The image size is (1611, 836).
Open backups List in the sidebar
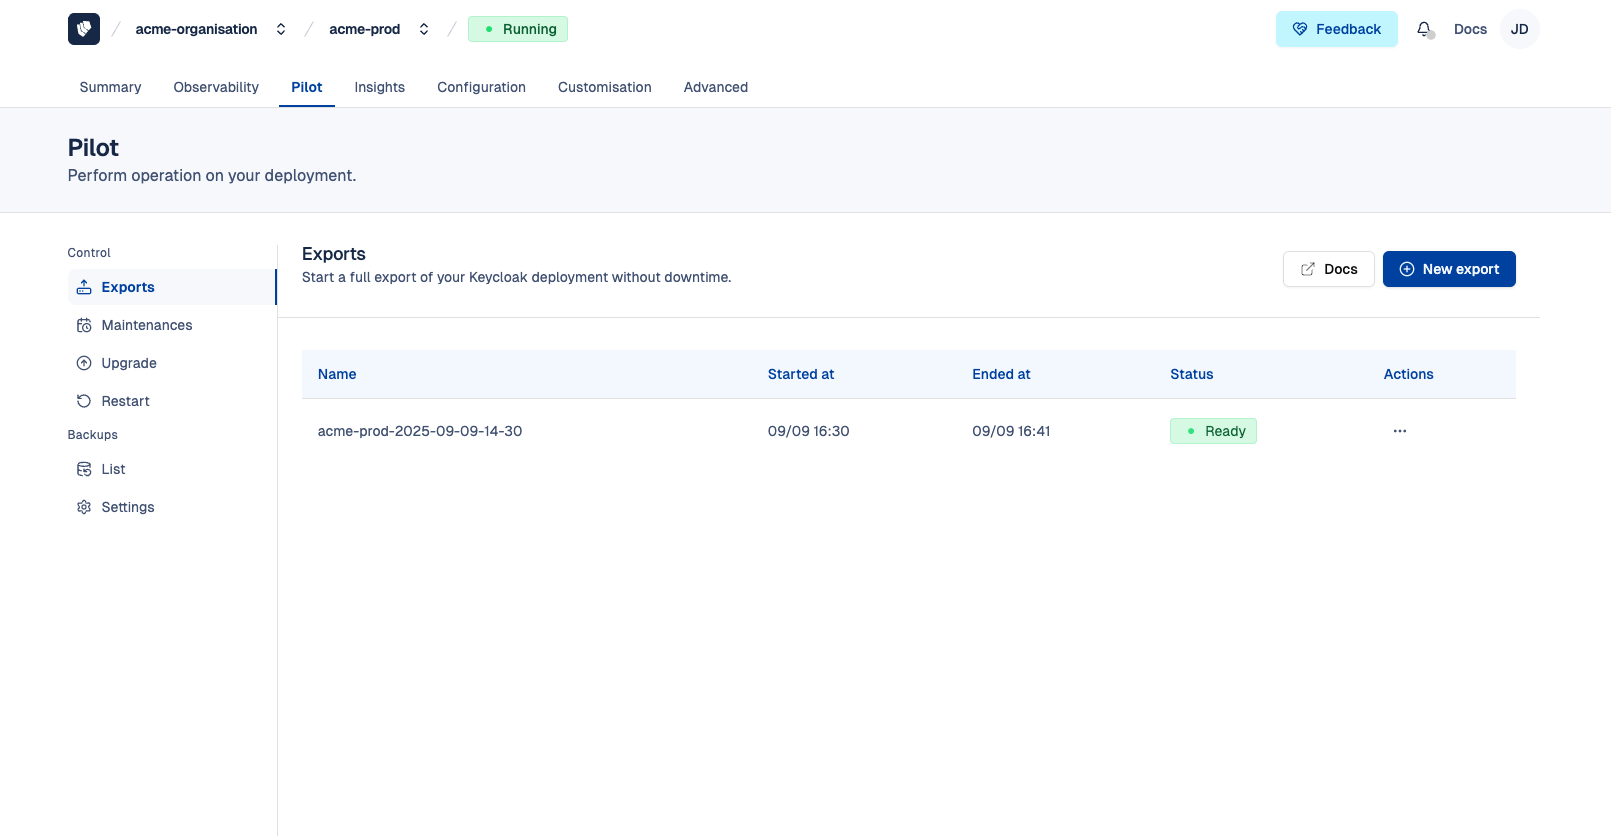click(172, 469)
